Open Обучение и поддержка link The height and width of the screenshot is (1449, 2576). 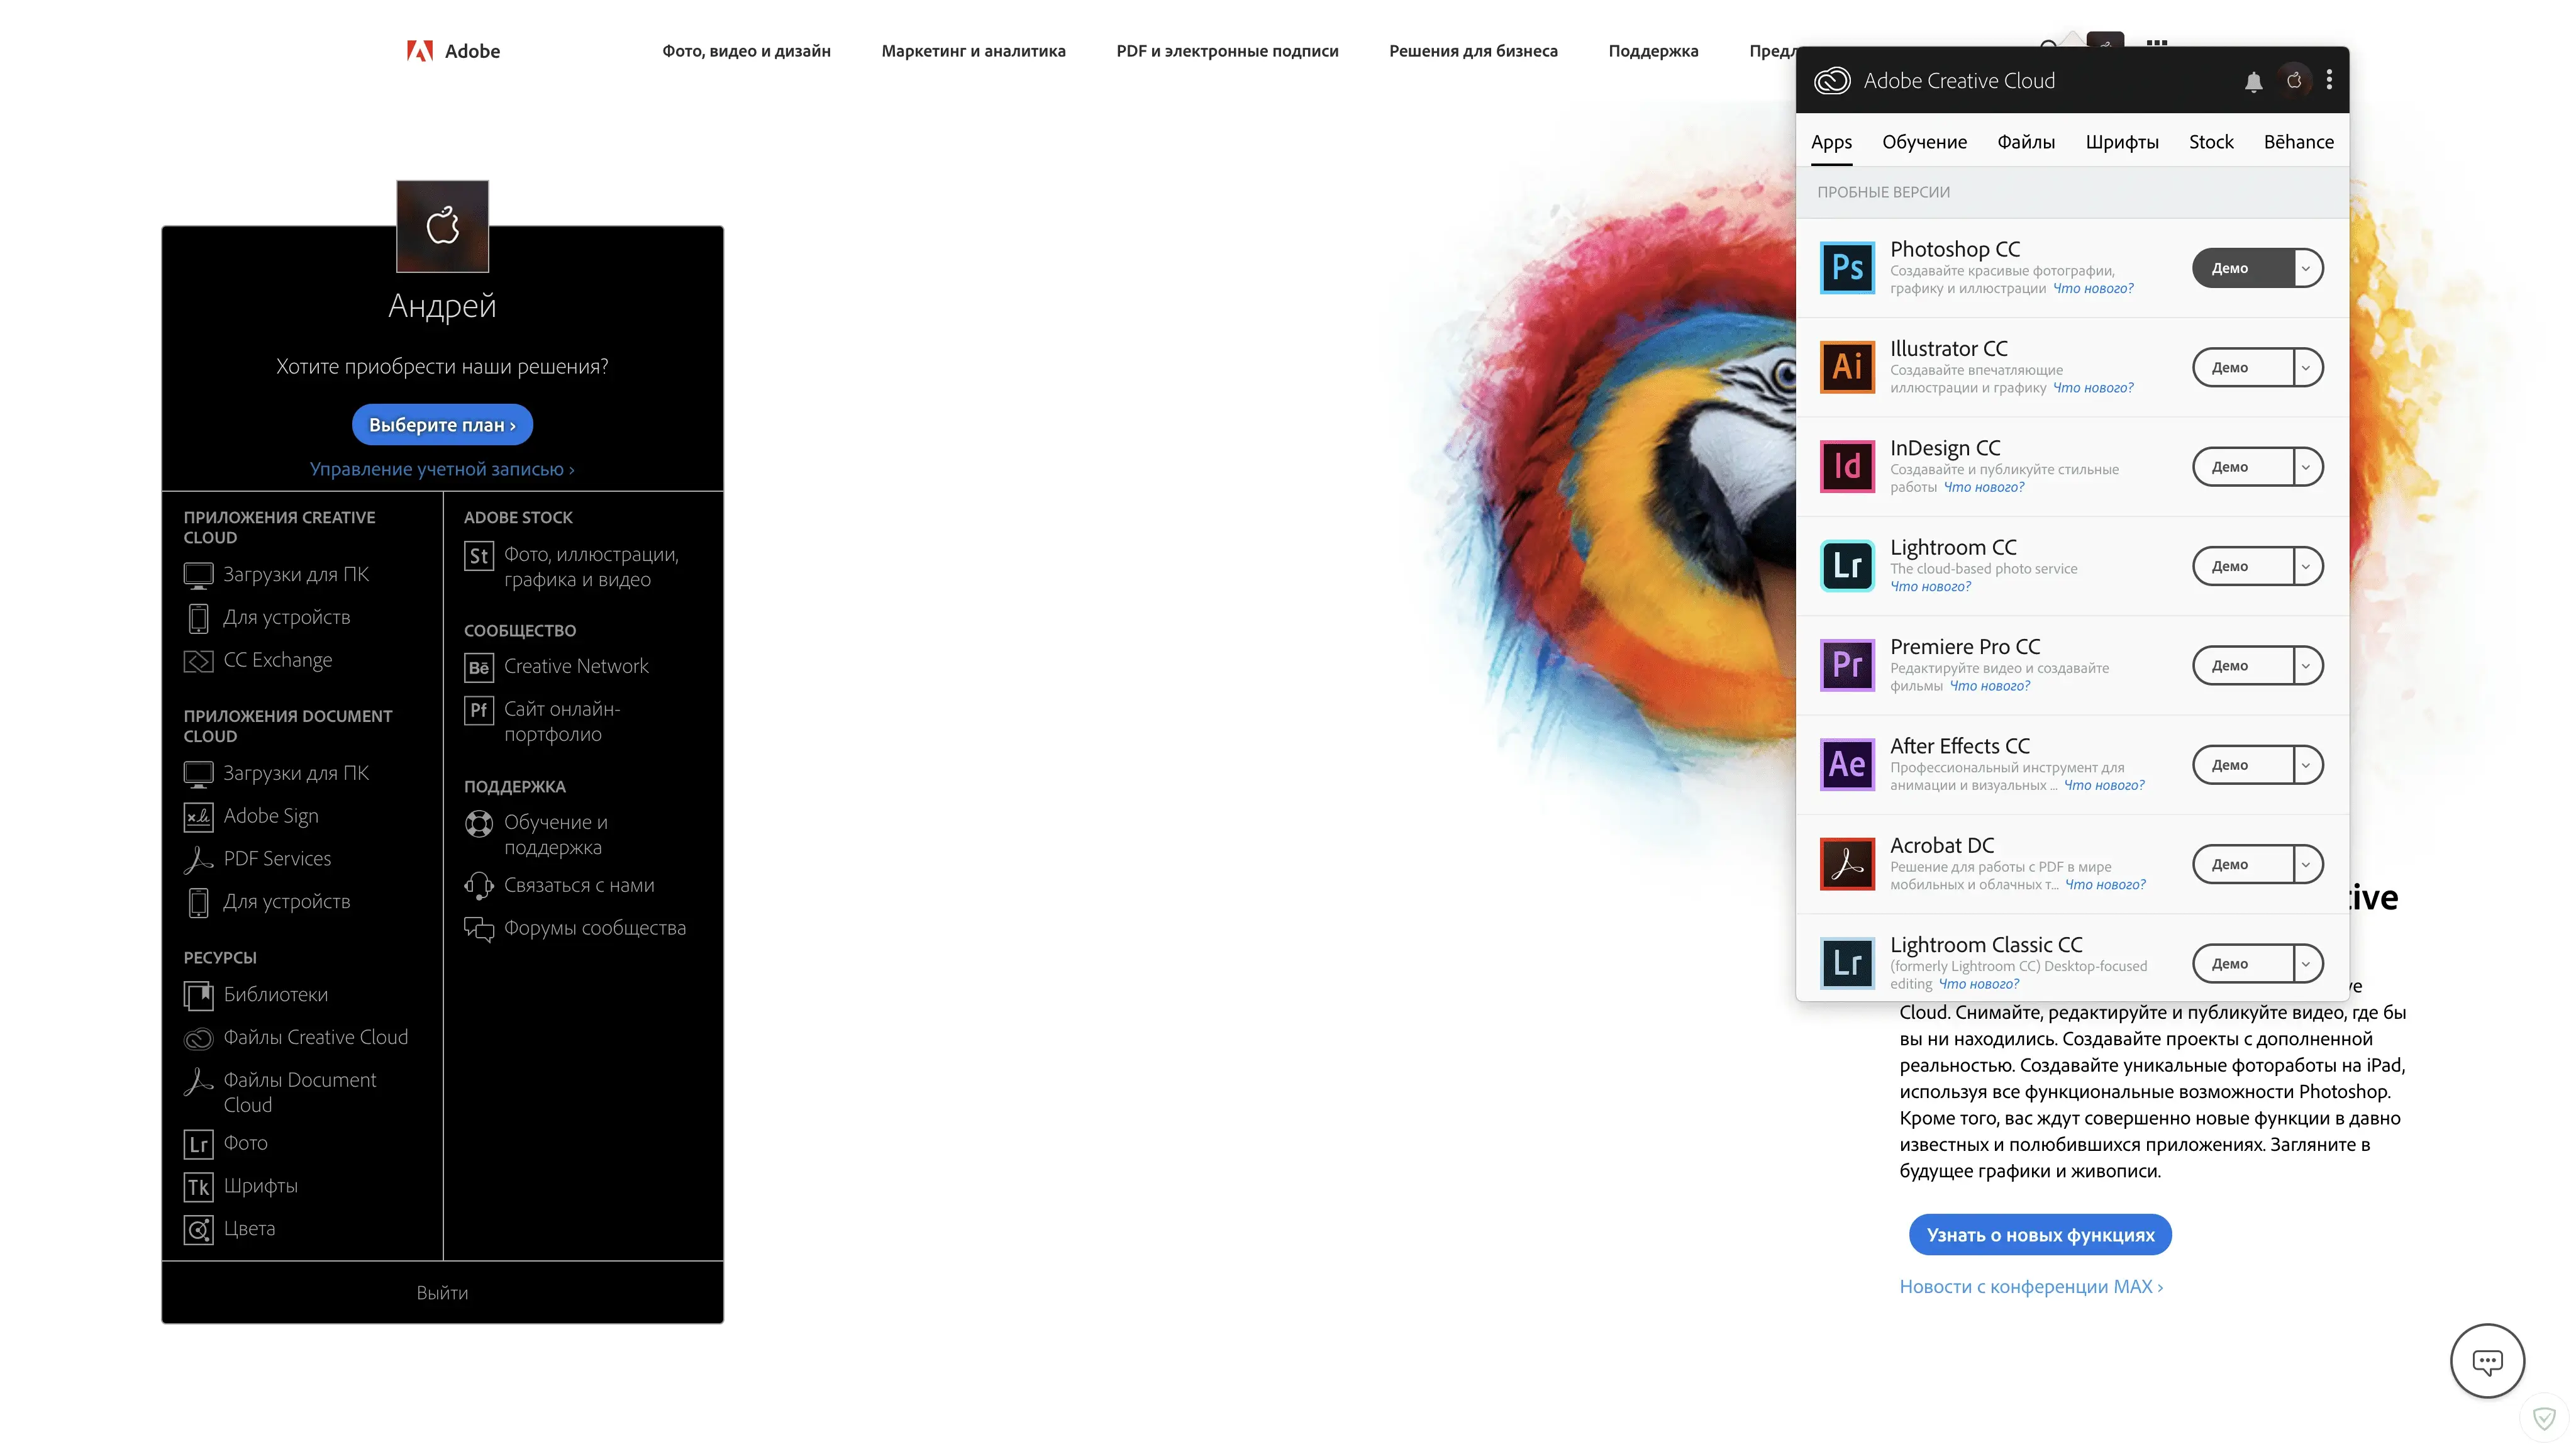point(556,835)
